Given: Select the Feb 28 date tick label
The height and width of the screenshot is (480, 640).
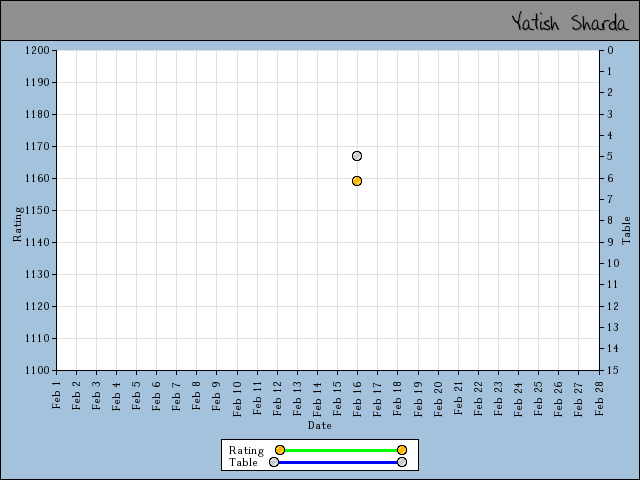Looking at the screenshot, I should pyautogui.click(x=599, y=395).
